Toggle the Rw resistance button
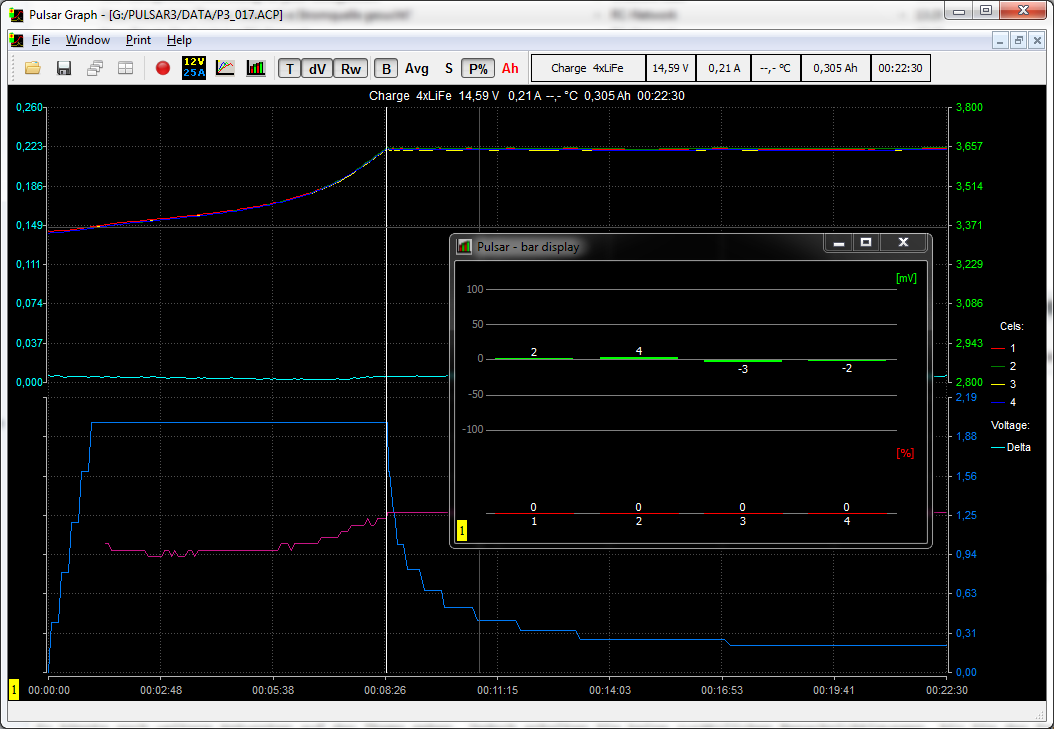Viewport: 1054px width, 729px height. click(x=351, y=69)
